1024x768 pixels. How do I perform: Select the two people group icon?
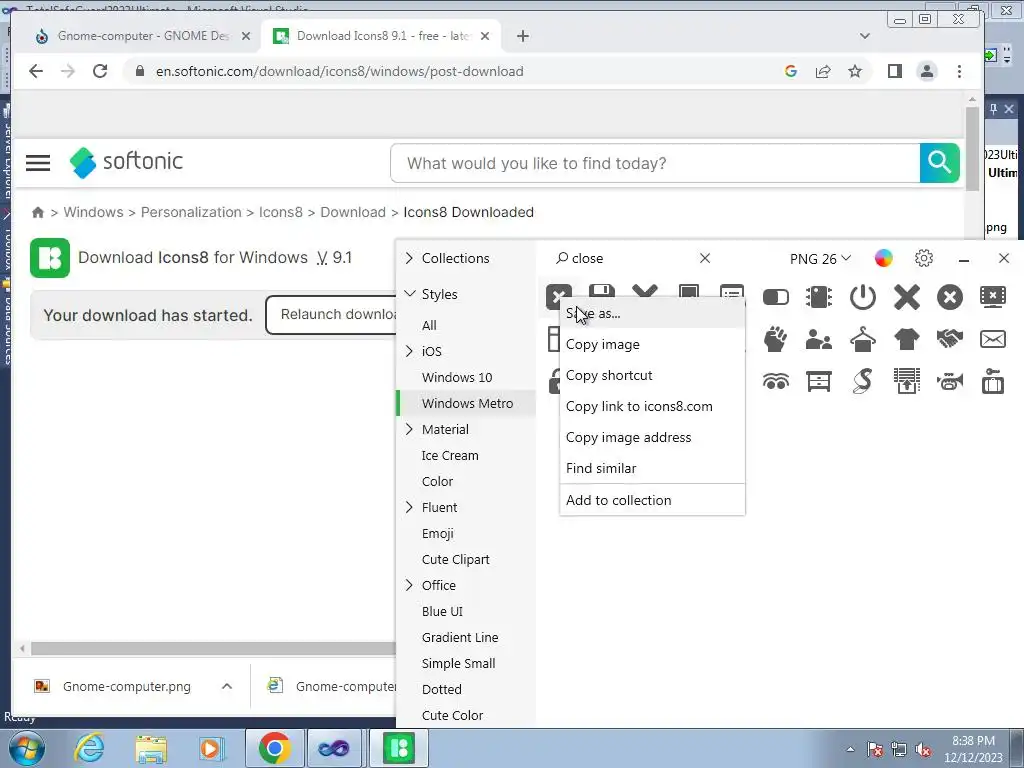coord(819,340)
